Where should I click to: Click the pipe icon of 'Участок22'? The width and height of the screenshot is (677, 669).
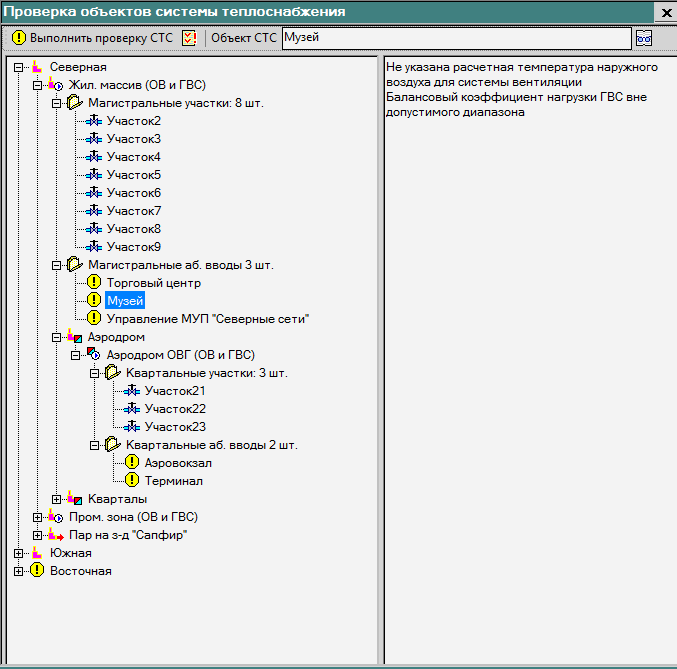pyautogui.click(x=132, y=409)
